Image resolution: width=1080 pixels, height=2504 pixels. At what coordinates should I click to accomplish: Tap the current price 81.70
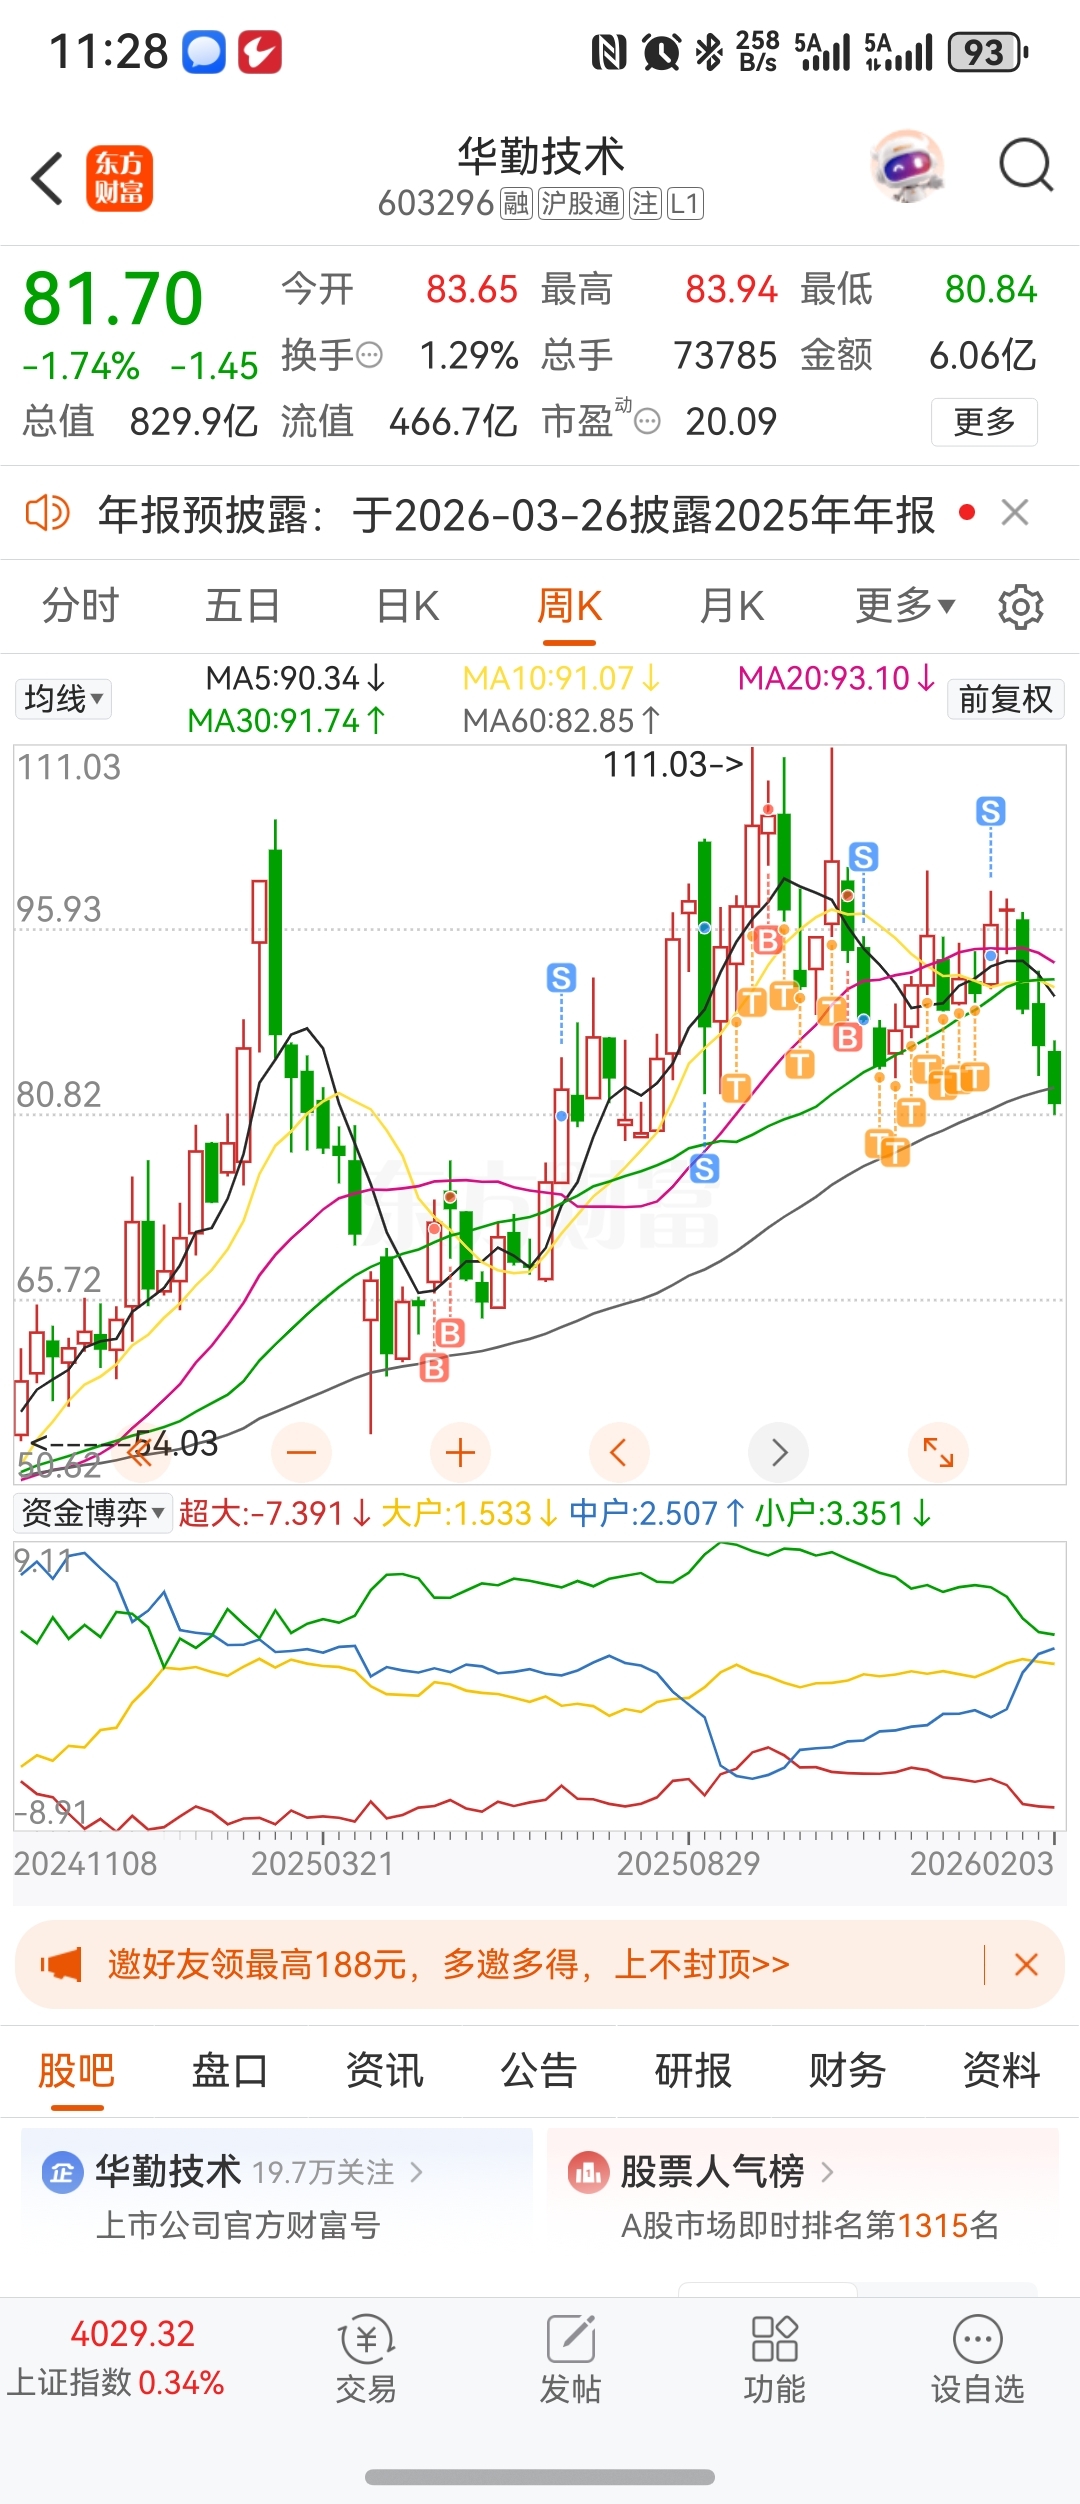point(113,298)
